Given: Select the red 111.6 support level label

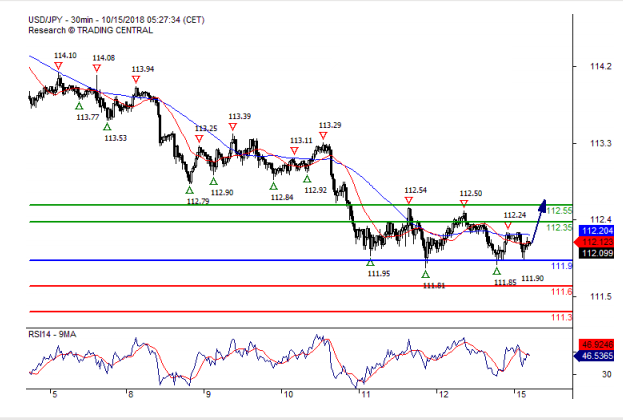Looking at the screenshot, I should [x=561, y=291].
